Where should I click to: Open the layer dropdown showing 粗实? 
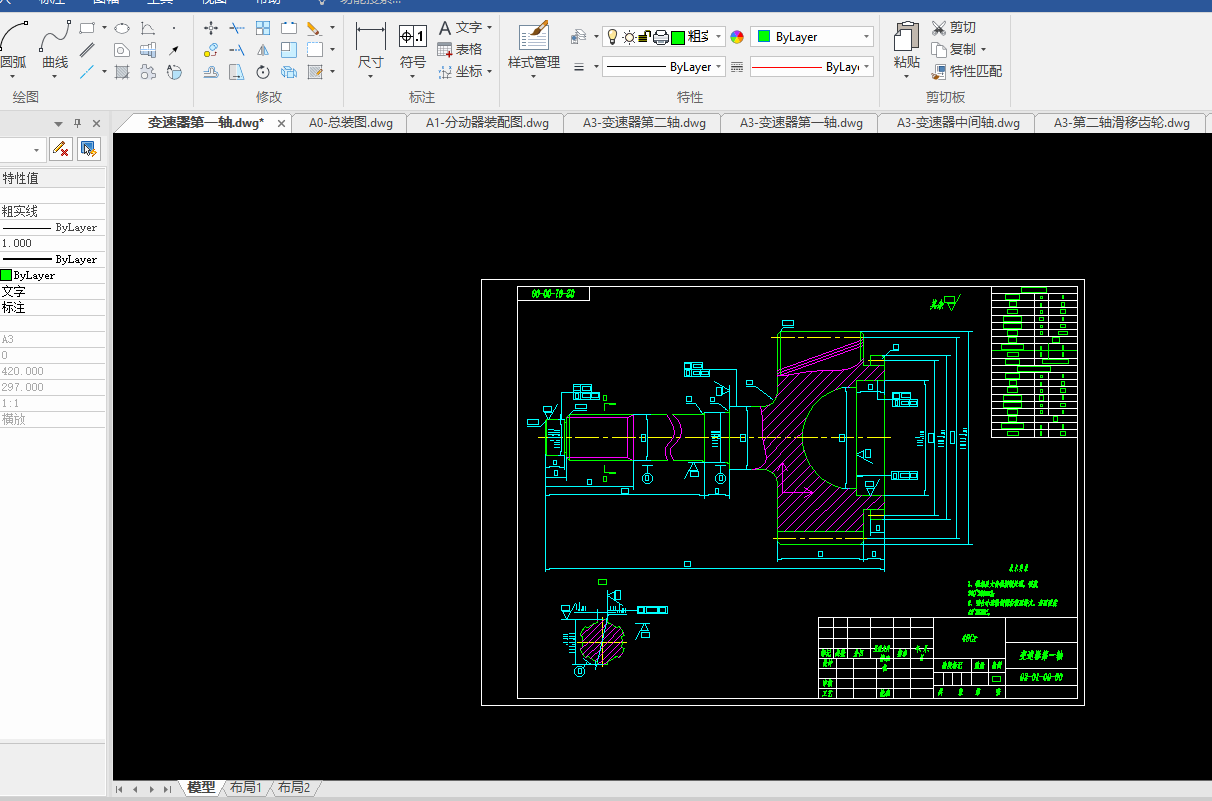pyautogui.click(x=664, y=37)
